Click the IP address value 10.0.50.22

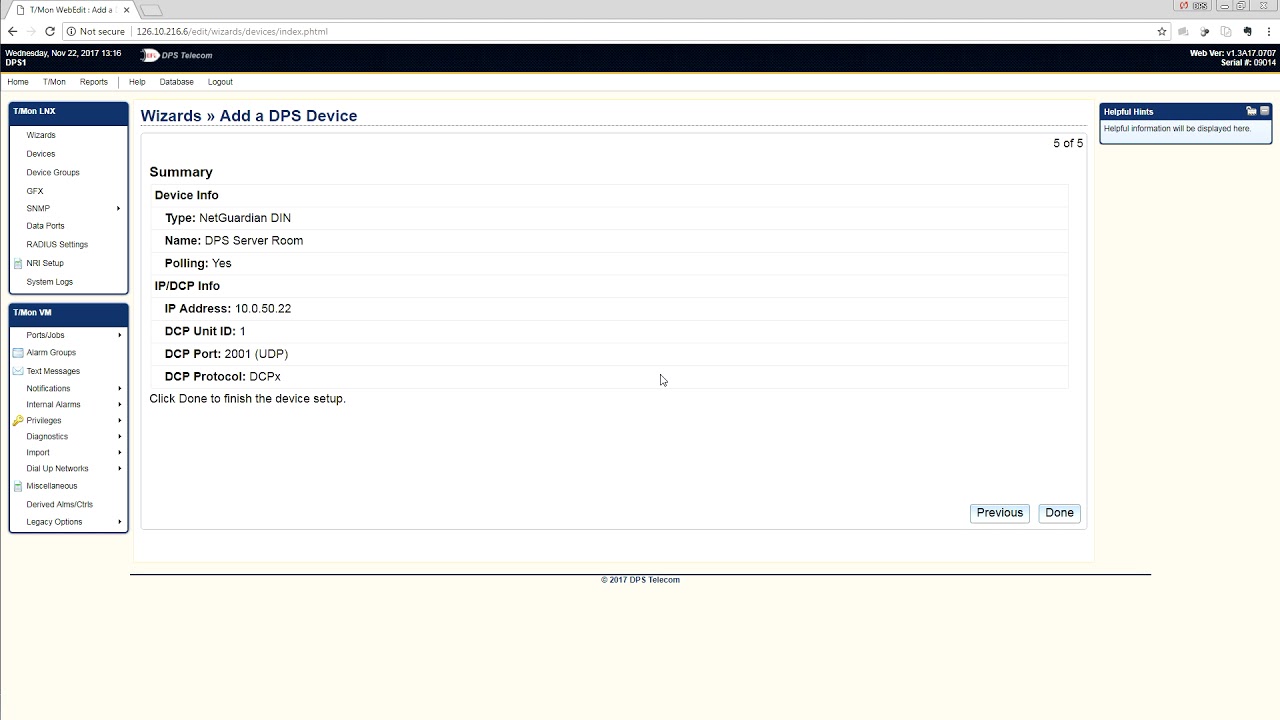(263, 309)
